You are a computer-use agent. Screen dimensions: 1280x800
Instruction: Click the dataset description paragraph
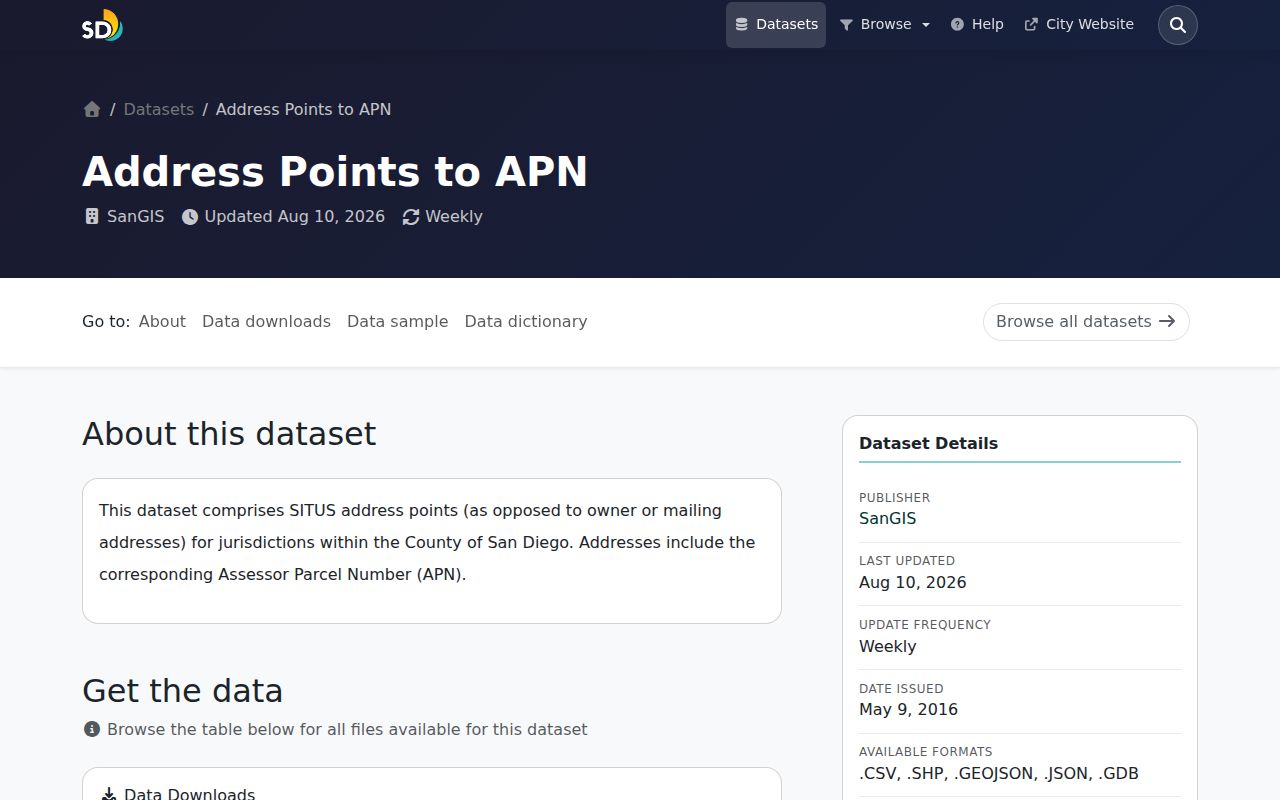[427, 542]
